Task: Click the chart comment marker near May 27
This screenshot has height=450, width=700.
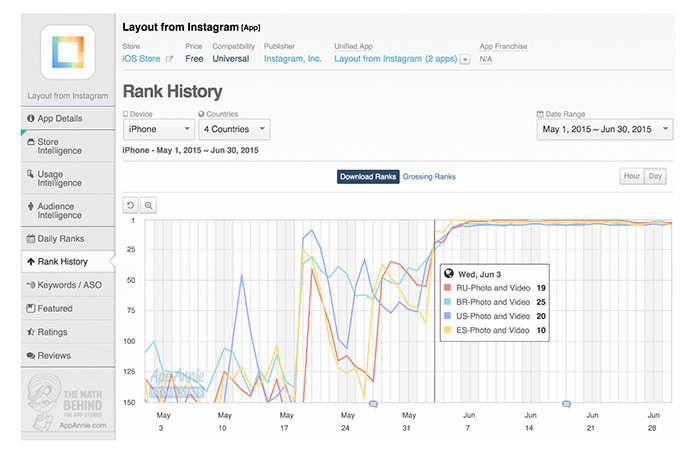Action: point(373,404)
